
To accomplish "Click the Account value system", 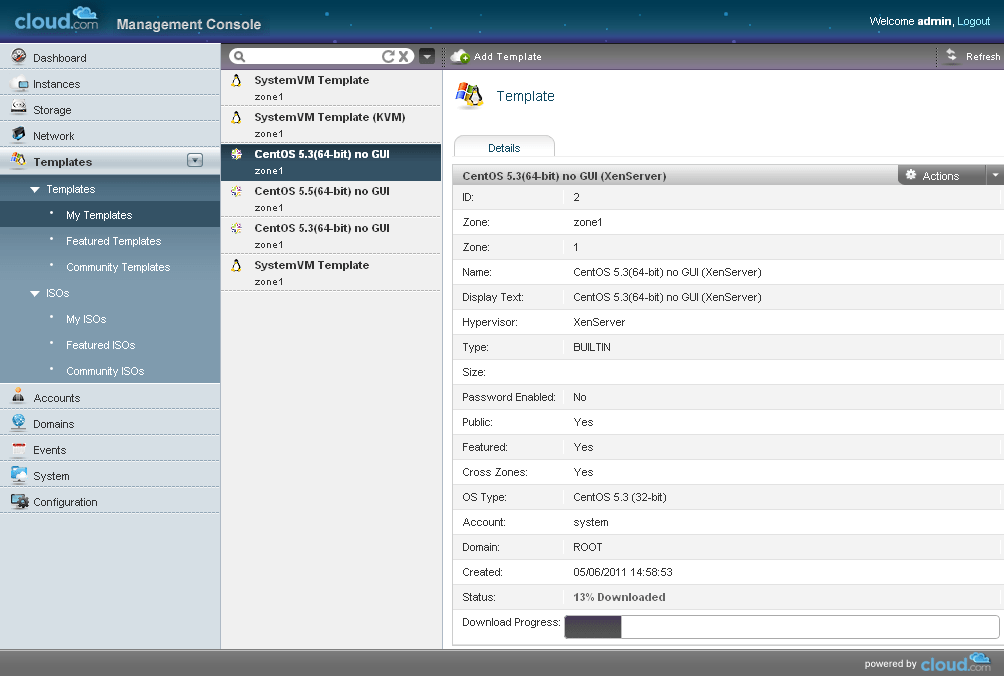I will pos(591,522).
